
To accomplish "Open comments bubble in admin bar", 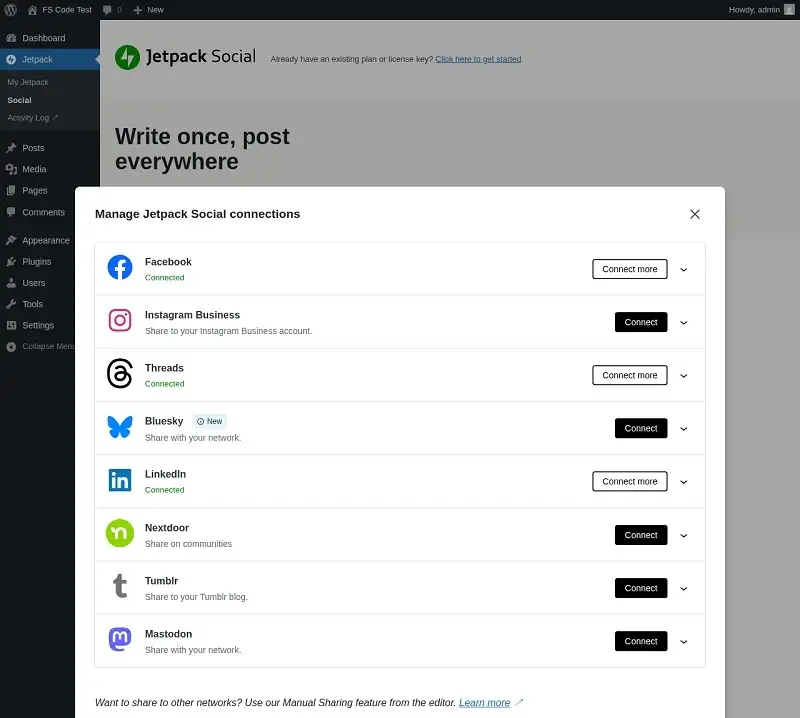I will point(112,10).
